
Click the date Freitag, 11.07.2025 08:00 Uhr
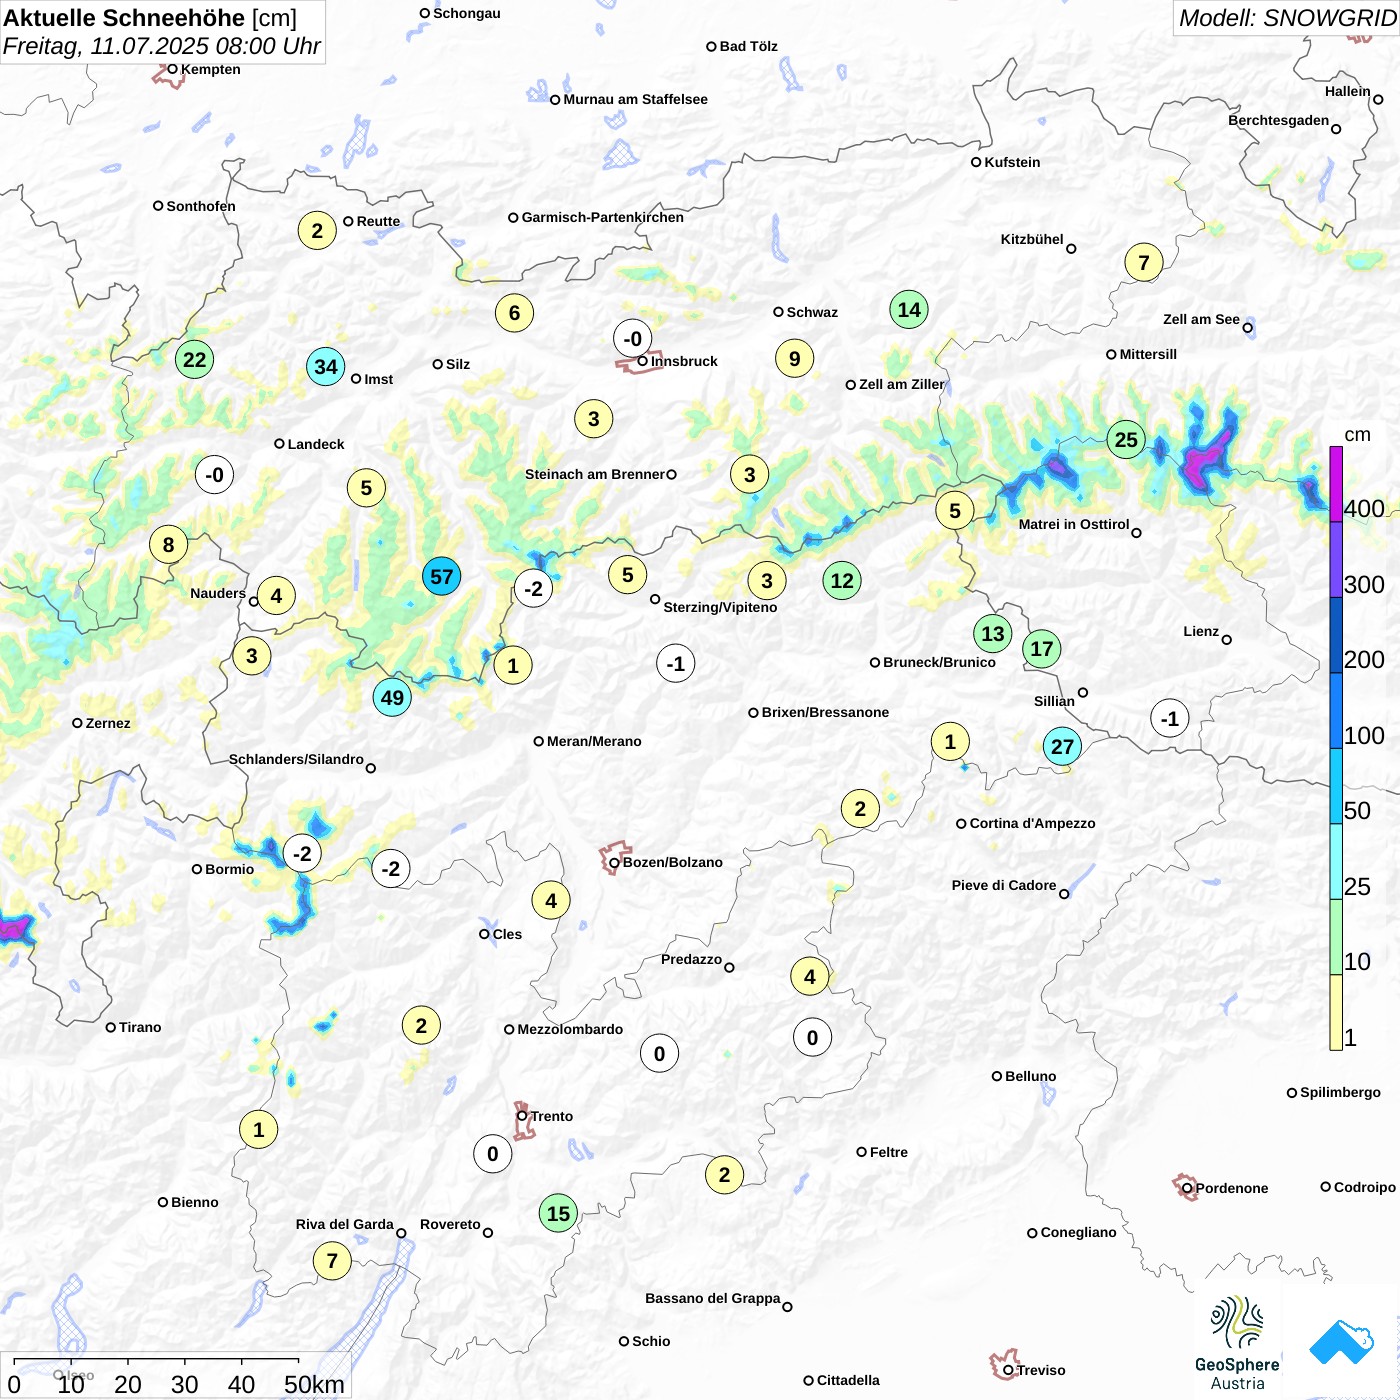pos(161,46)
